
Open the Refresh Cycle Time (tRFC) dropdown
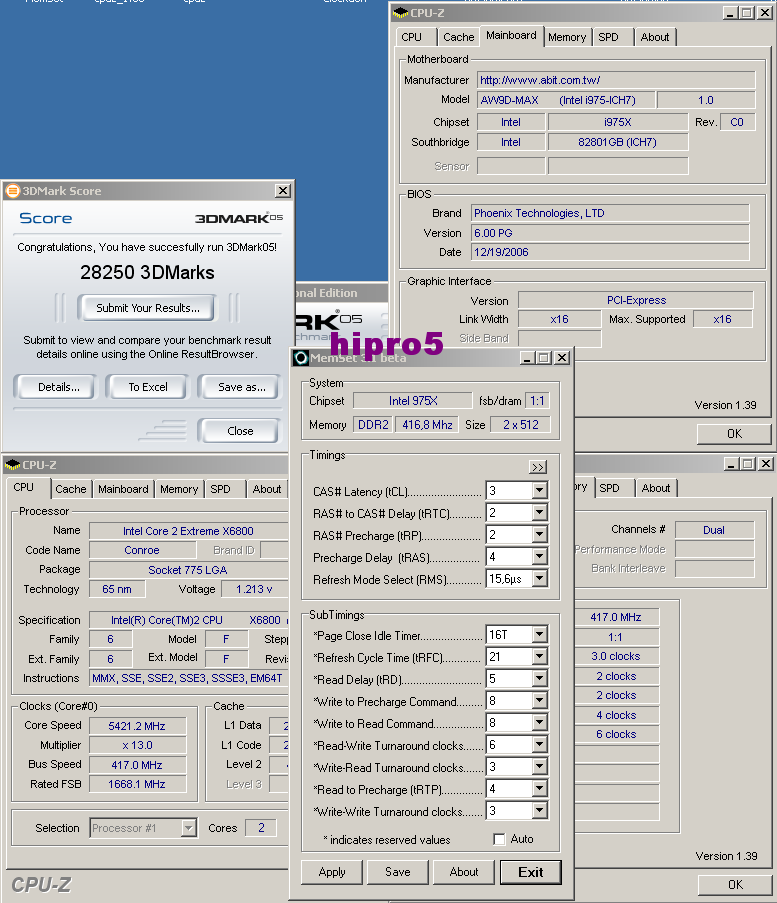click(x=539, y=657)
